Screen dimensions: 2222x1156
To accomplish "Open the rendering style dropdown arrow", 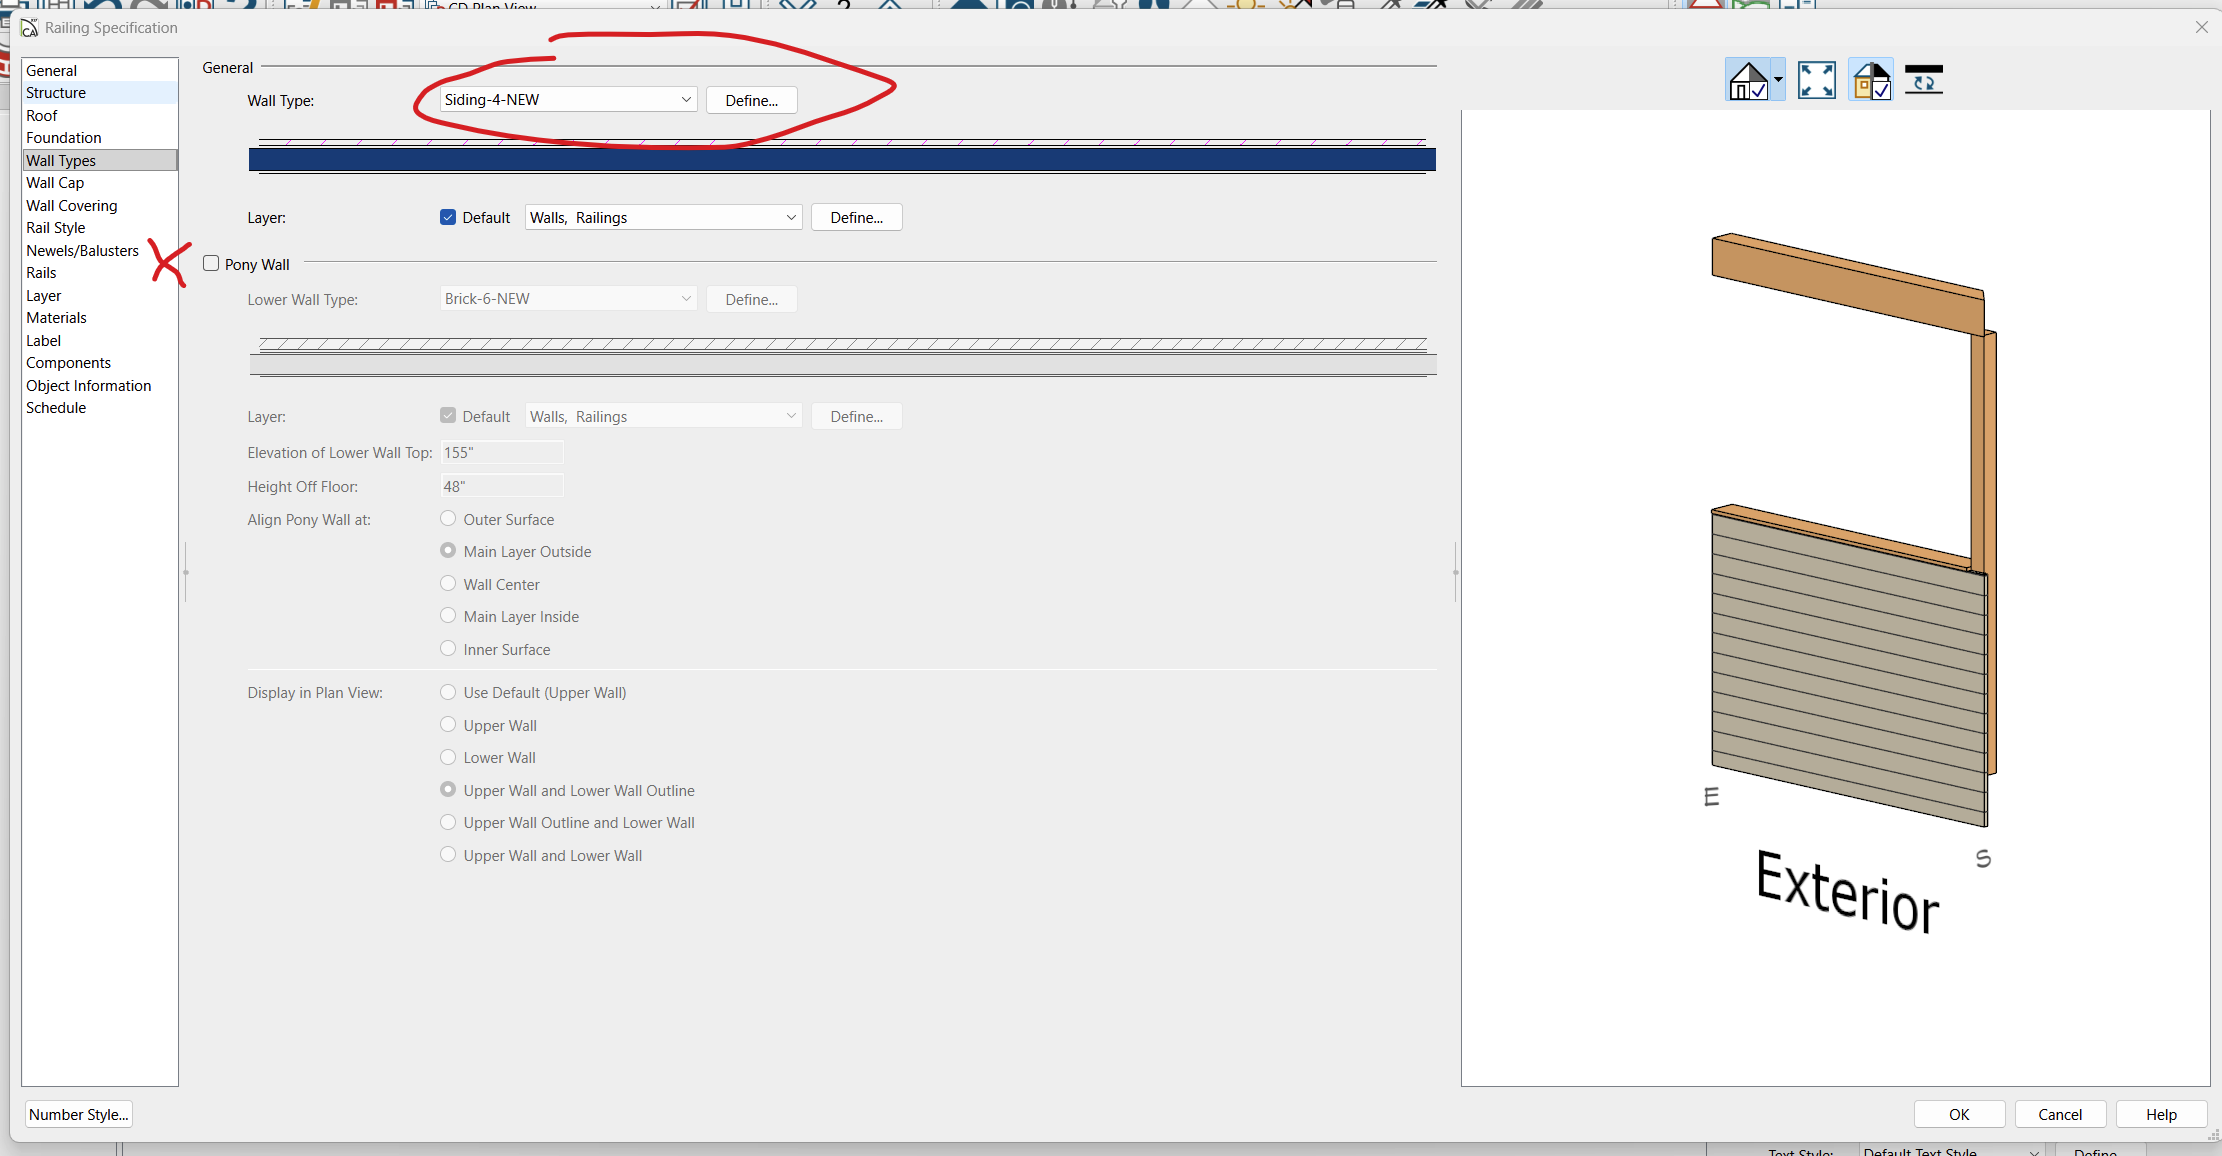I will point(1778,80).
